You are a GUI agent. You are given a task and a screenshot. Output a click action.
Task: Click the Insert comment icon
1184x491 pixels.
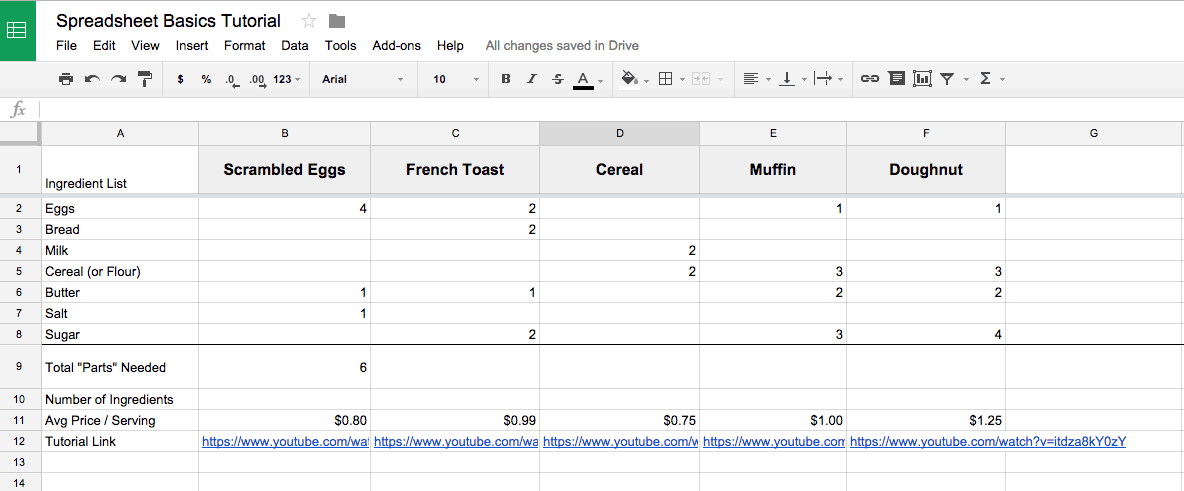896,79
